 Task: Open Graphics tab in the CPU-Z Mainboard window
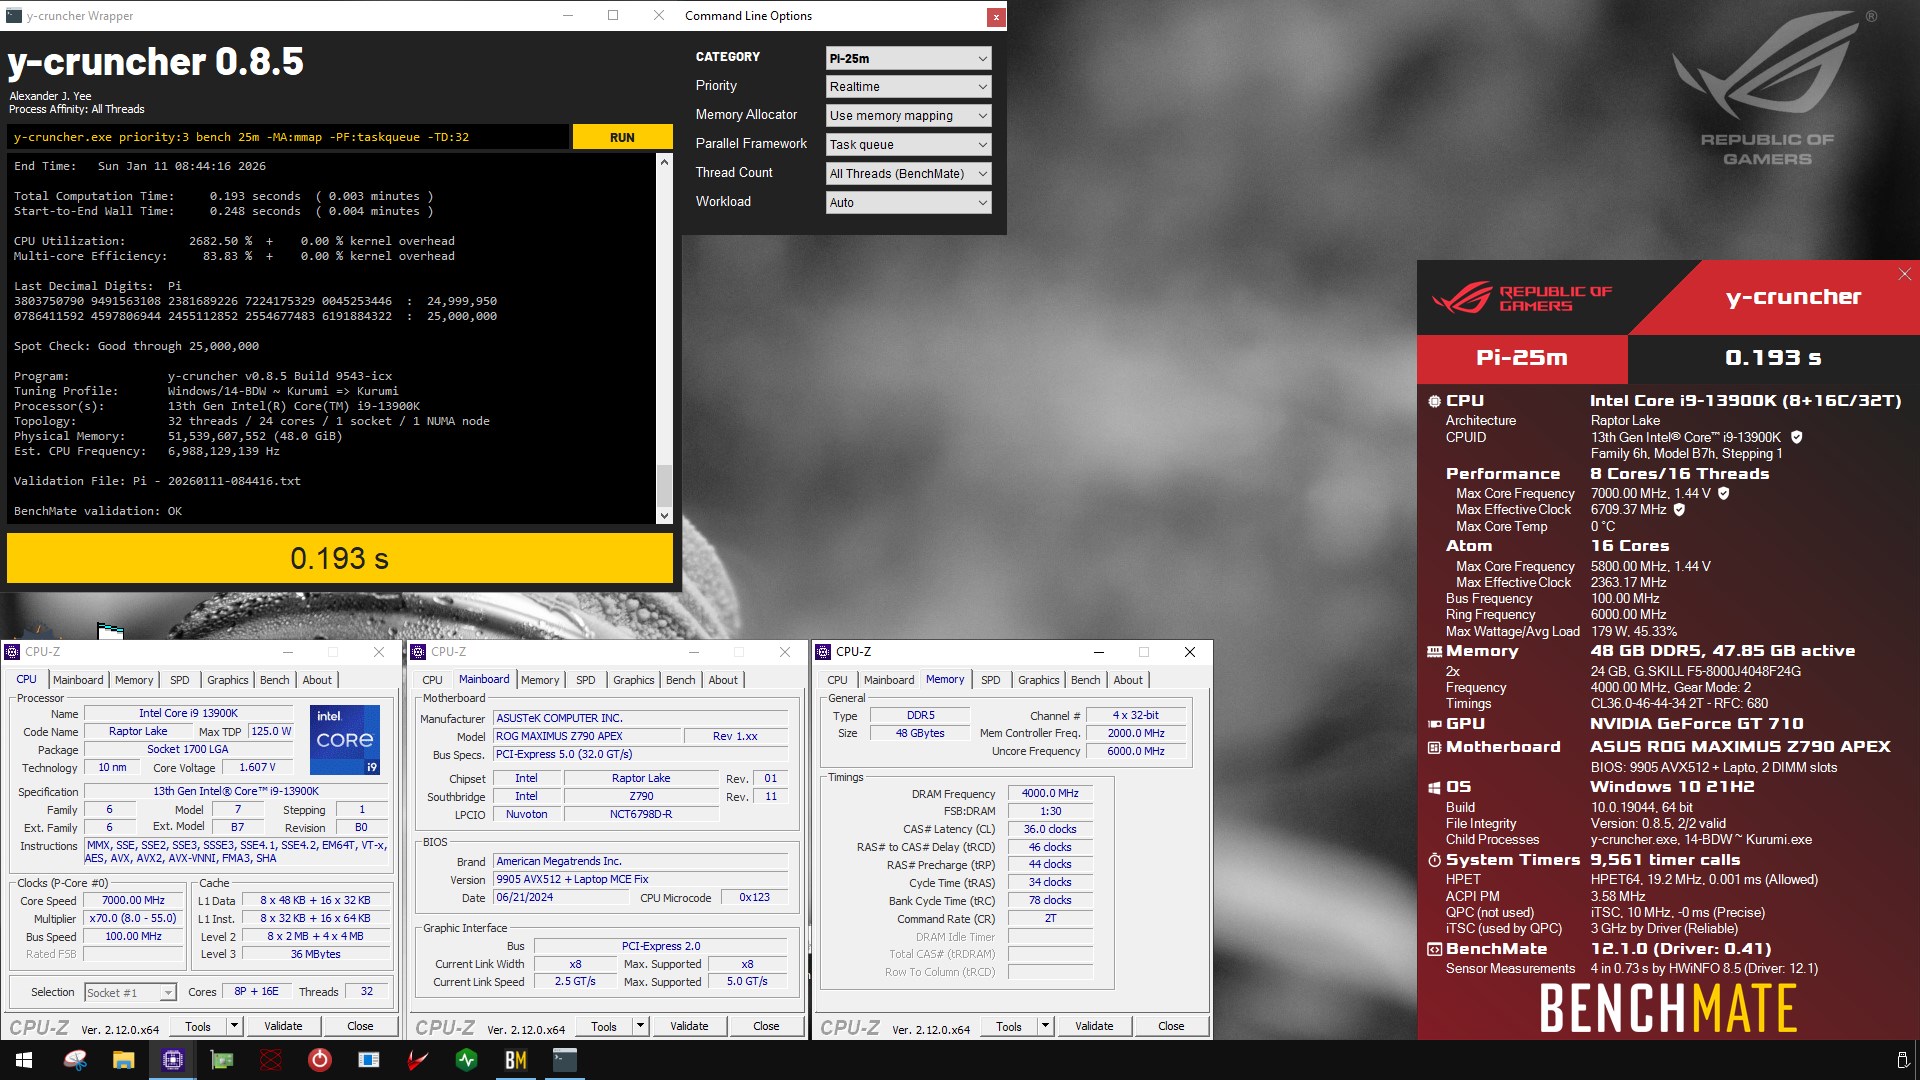634,680
